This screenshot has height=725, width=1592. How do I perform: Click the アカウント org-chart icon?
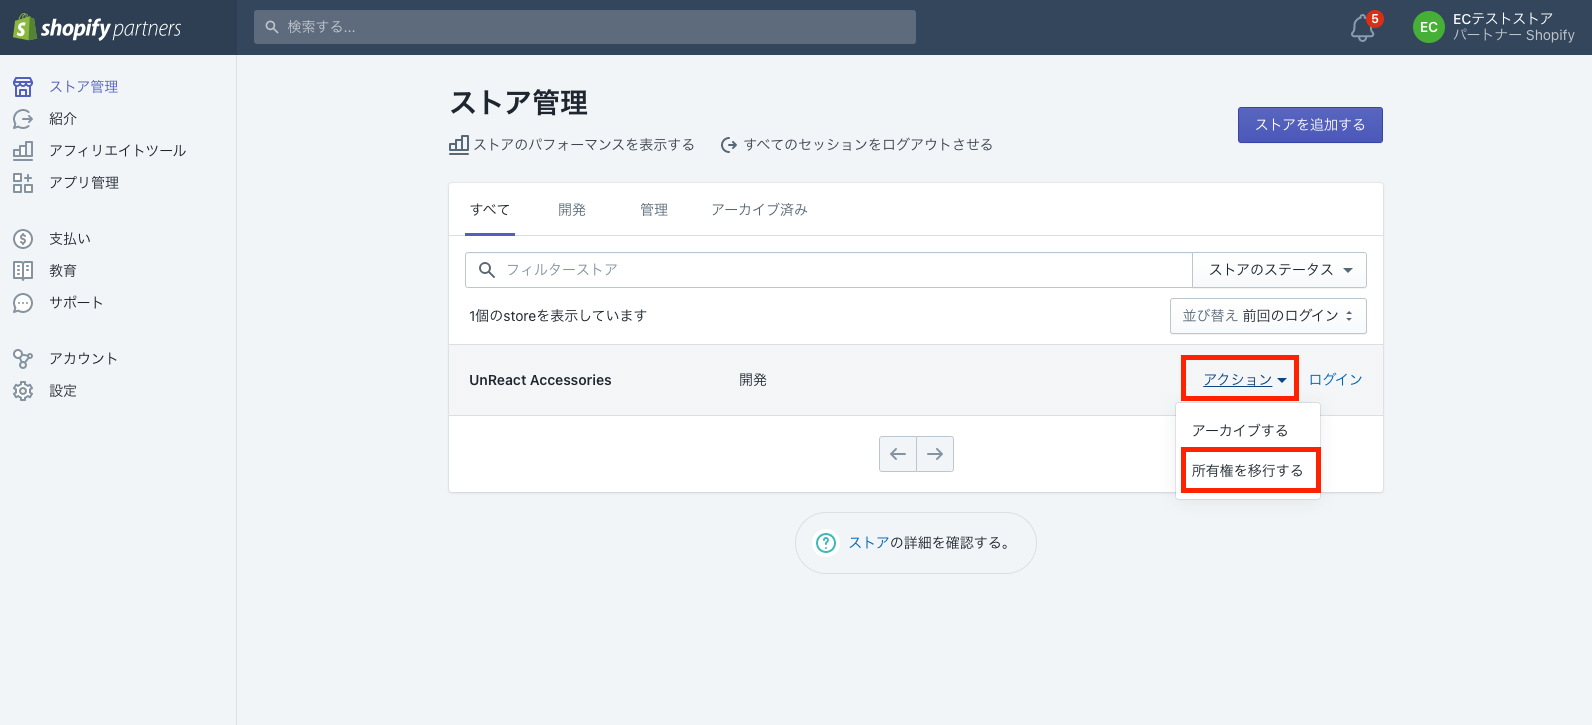[23, 359]
